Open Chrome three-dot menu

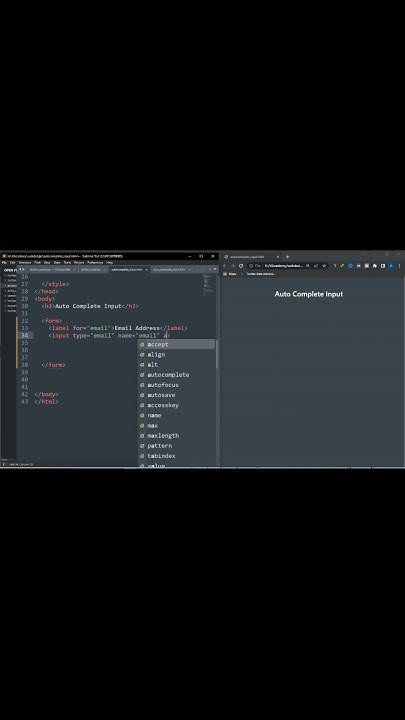(399, 265)
